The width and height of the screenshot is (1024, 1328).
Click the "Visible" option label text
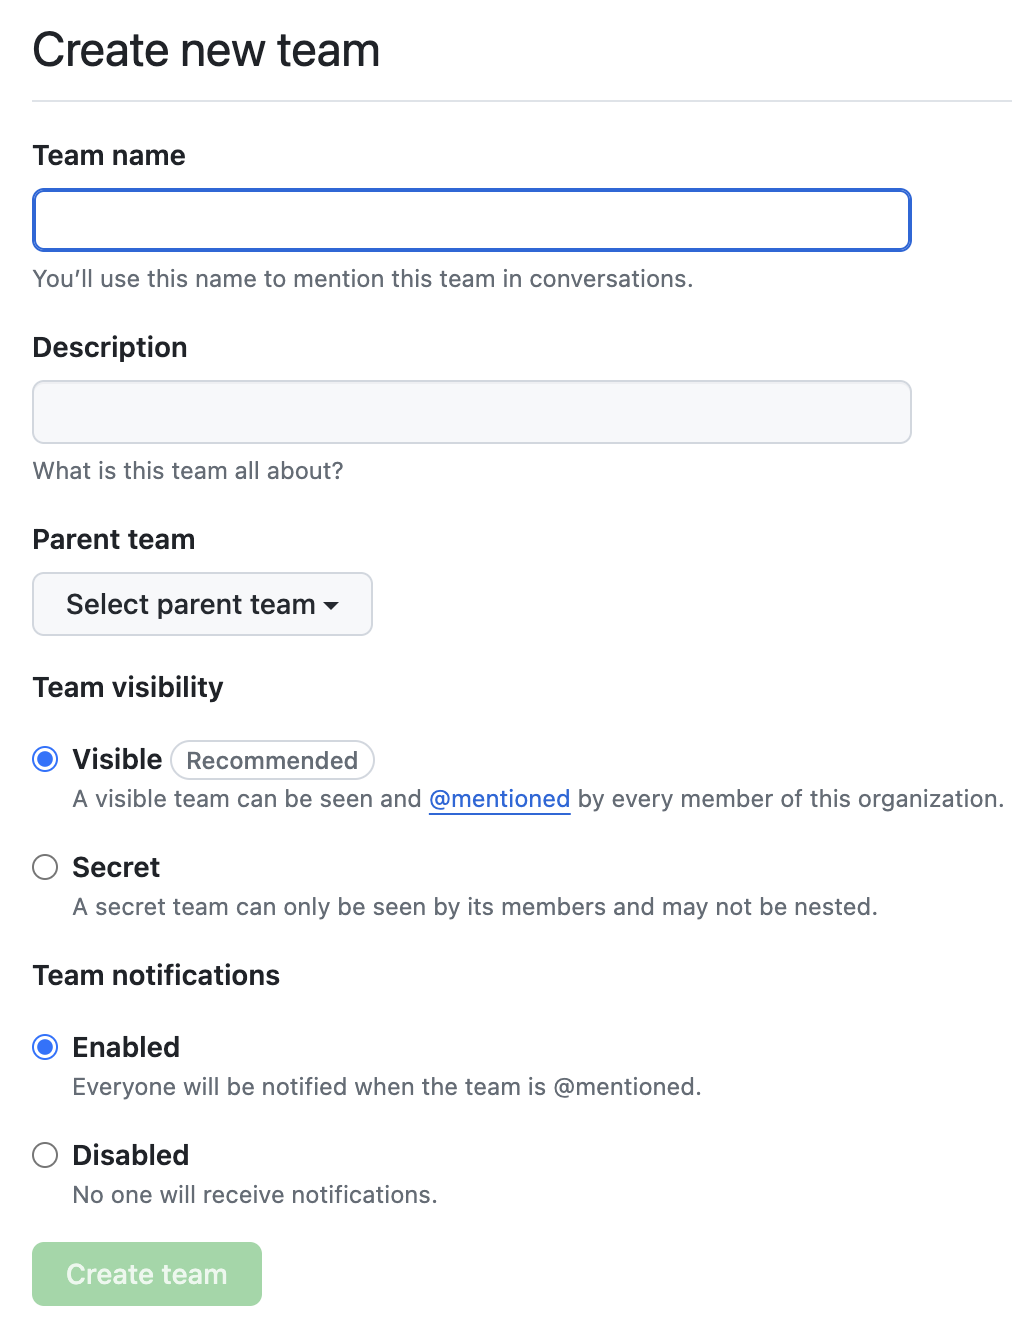tap(117, 759)
